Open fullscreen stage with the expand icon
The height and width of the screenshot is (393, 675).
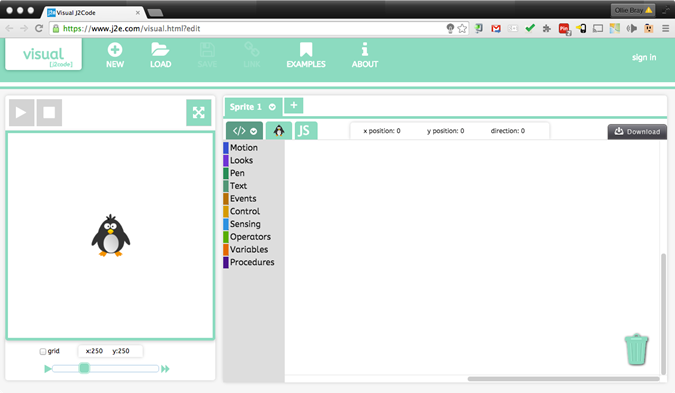[x=198, y=113]
